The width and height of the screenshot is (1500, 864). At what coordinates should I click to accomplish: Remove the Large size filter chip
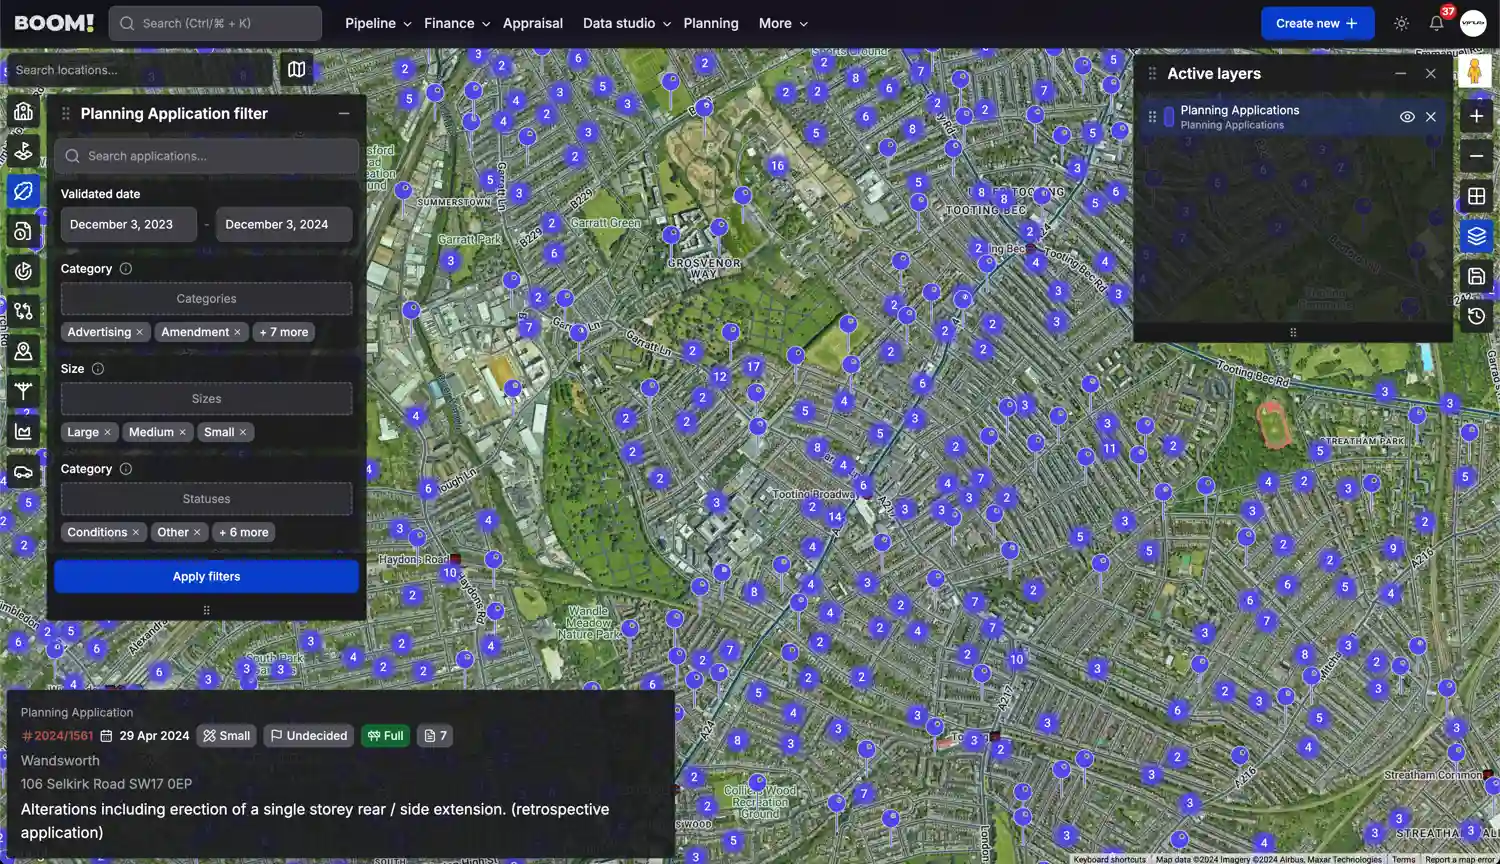click(x=107, y=432)
